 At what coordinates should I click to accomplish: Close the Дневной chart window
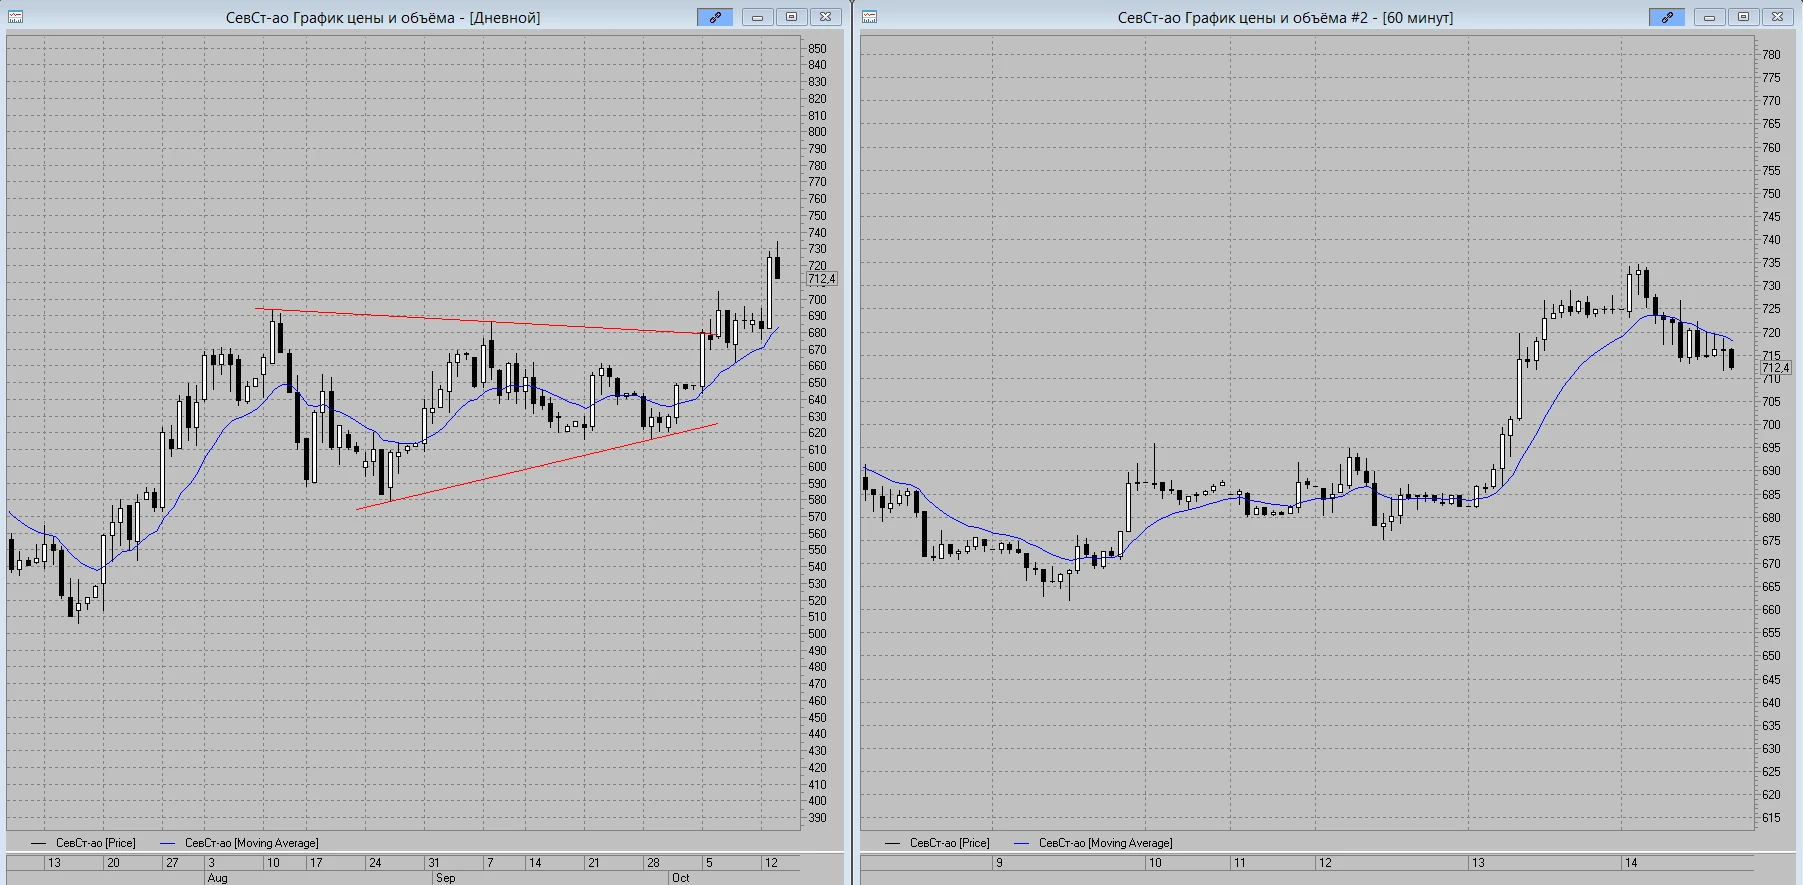826,17
